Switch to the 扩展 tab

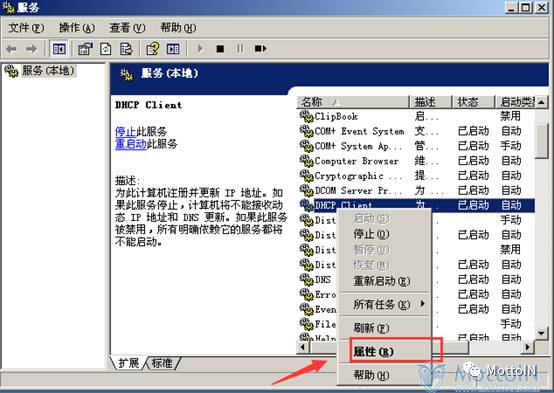point(128,363)
